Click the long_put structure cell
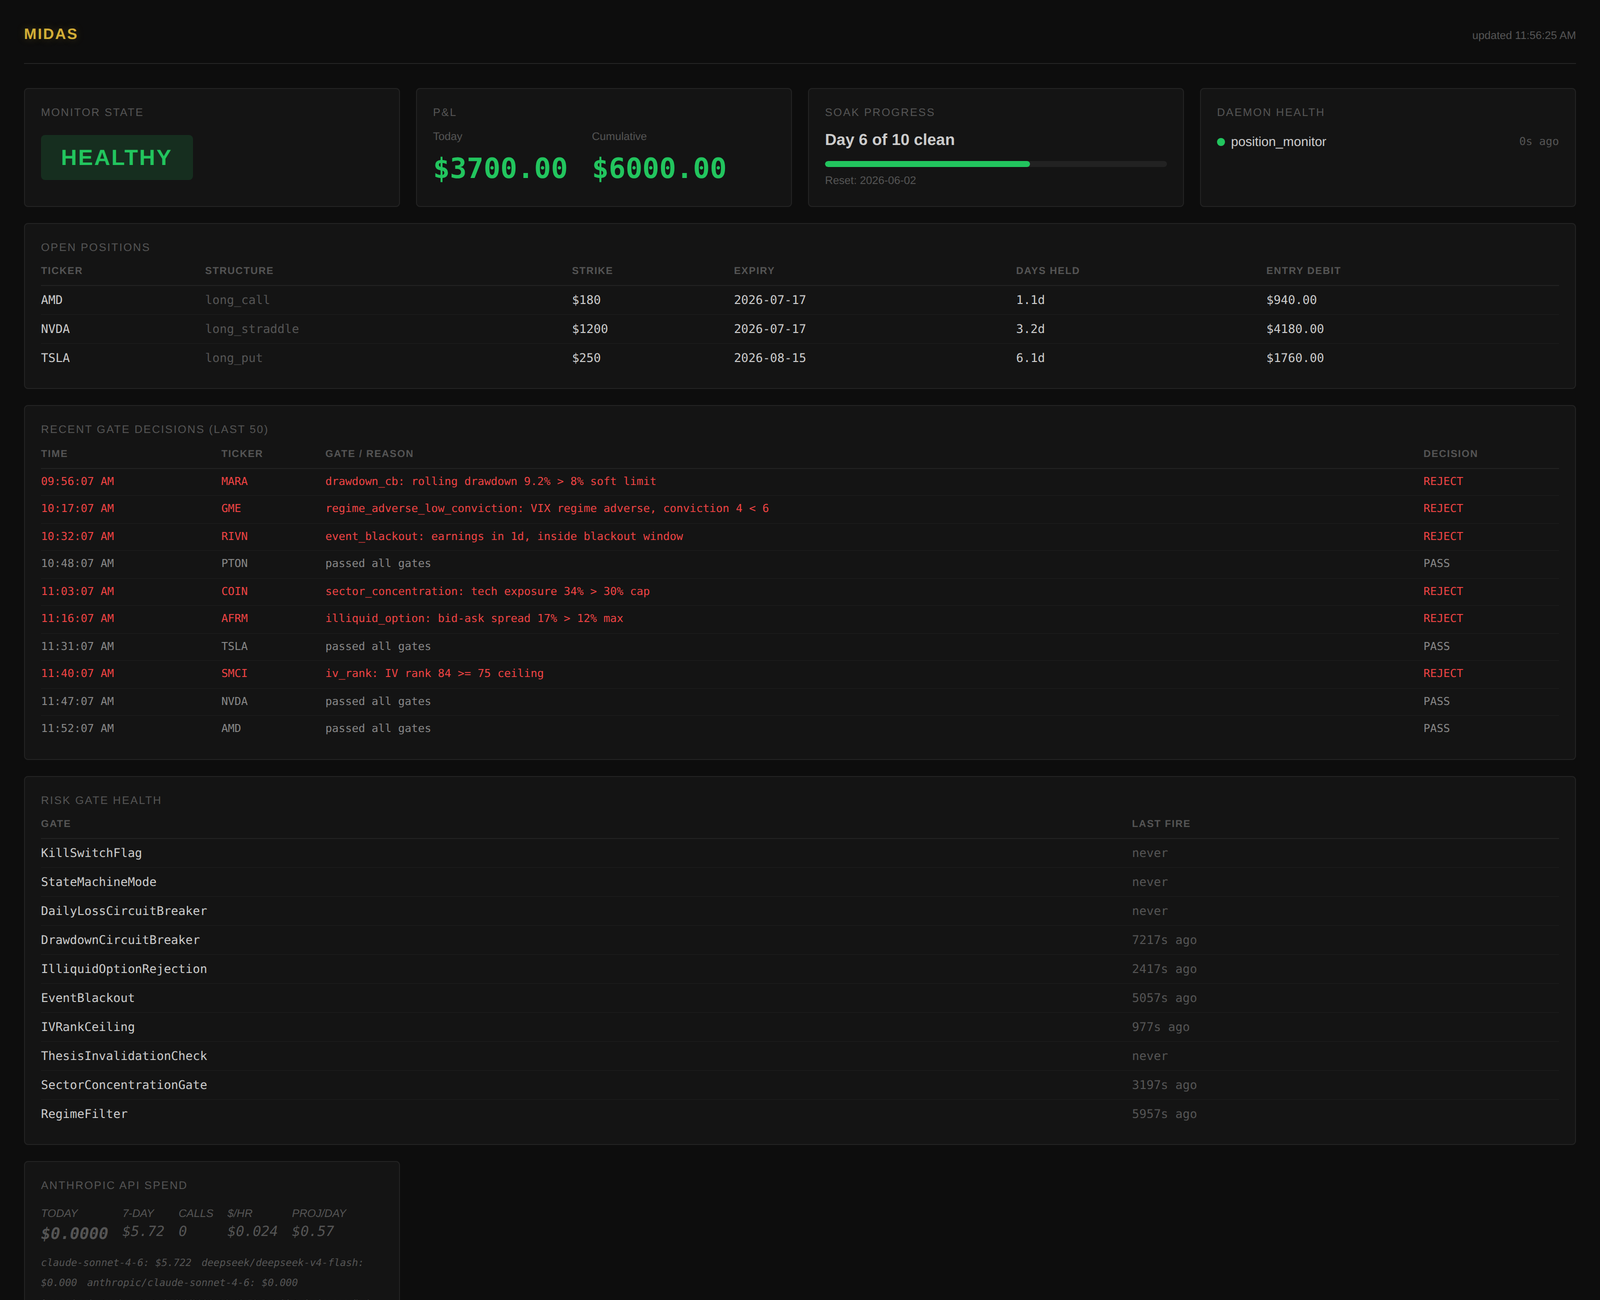This screenshot has height=1300, width=1600. [234, 358]
